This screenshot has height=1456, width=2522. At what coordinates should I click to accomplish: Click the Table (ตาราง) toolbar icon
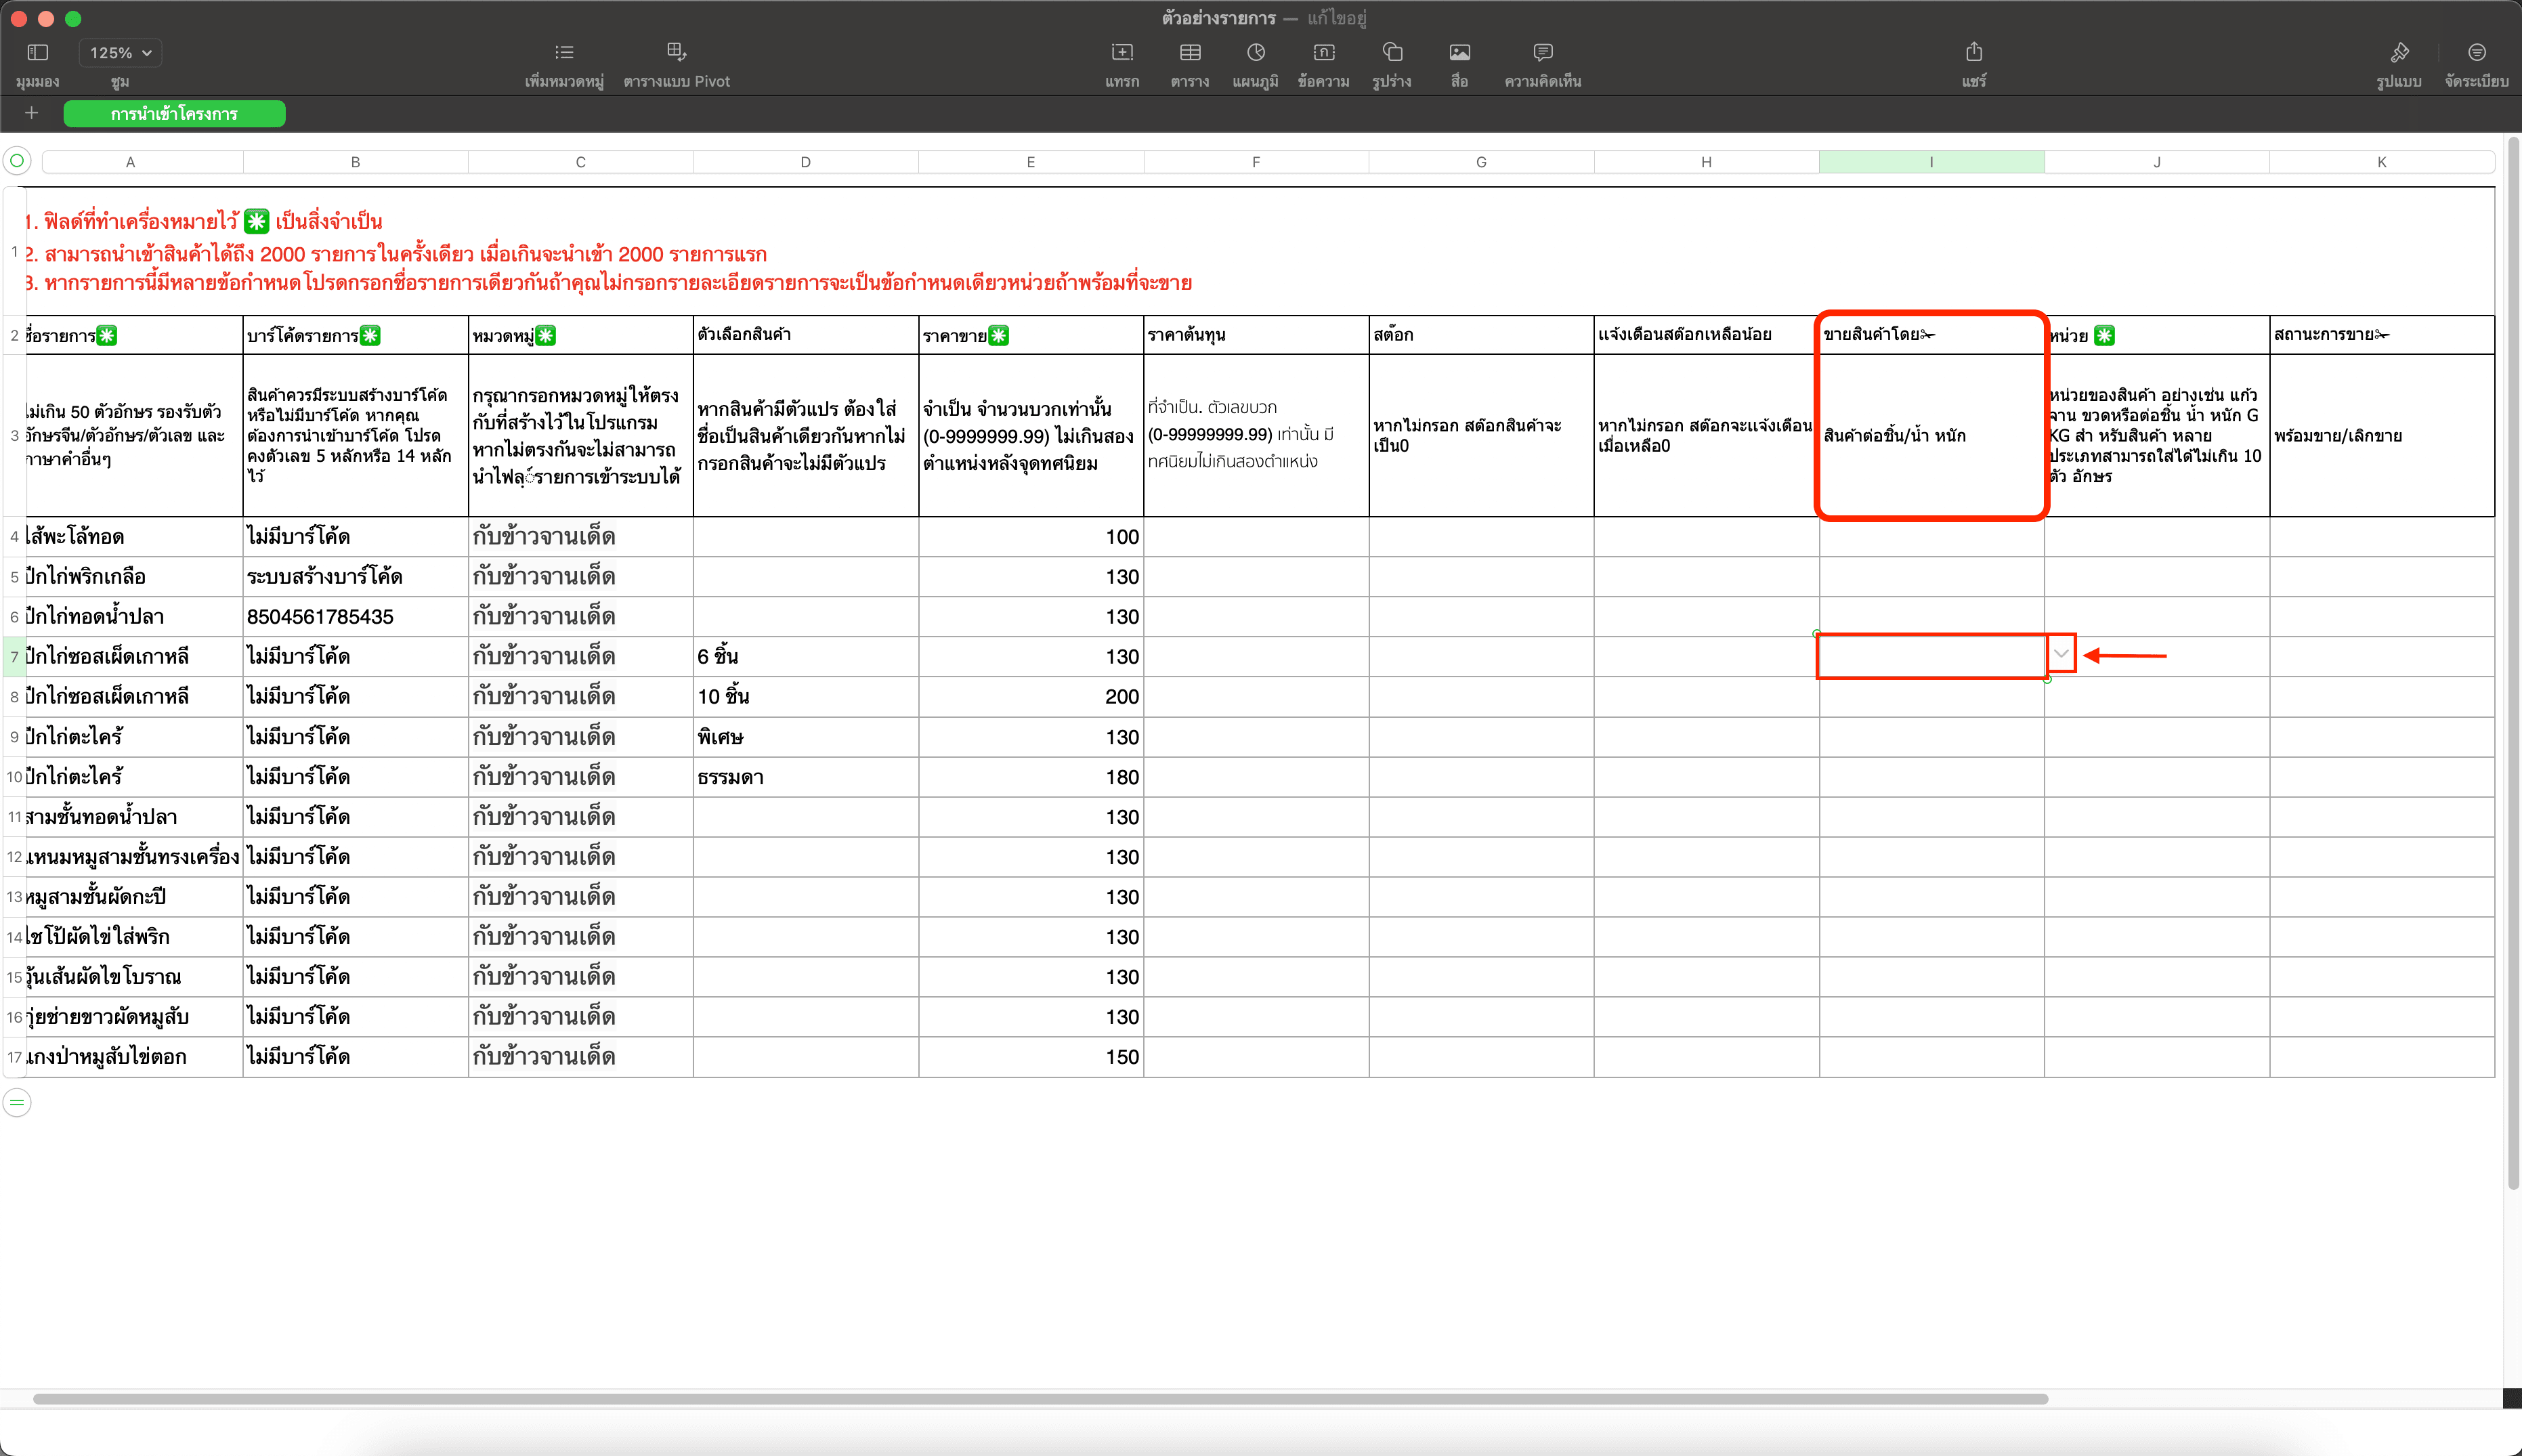[x=1190, y=52]
